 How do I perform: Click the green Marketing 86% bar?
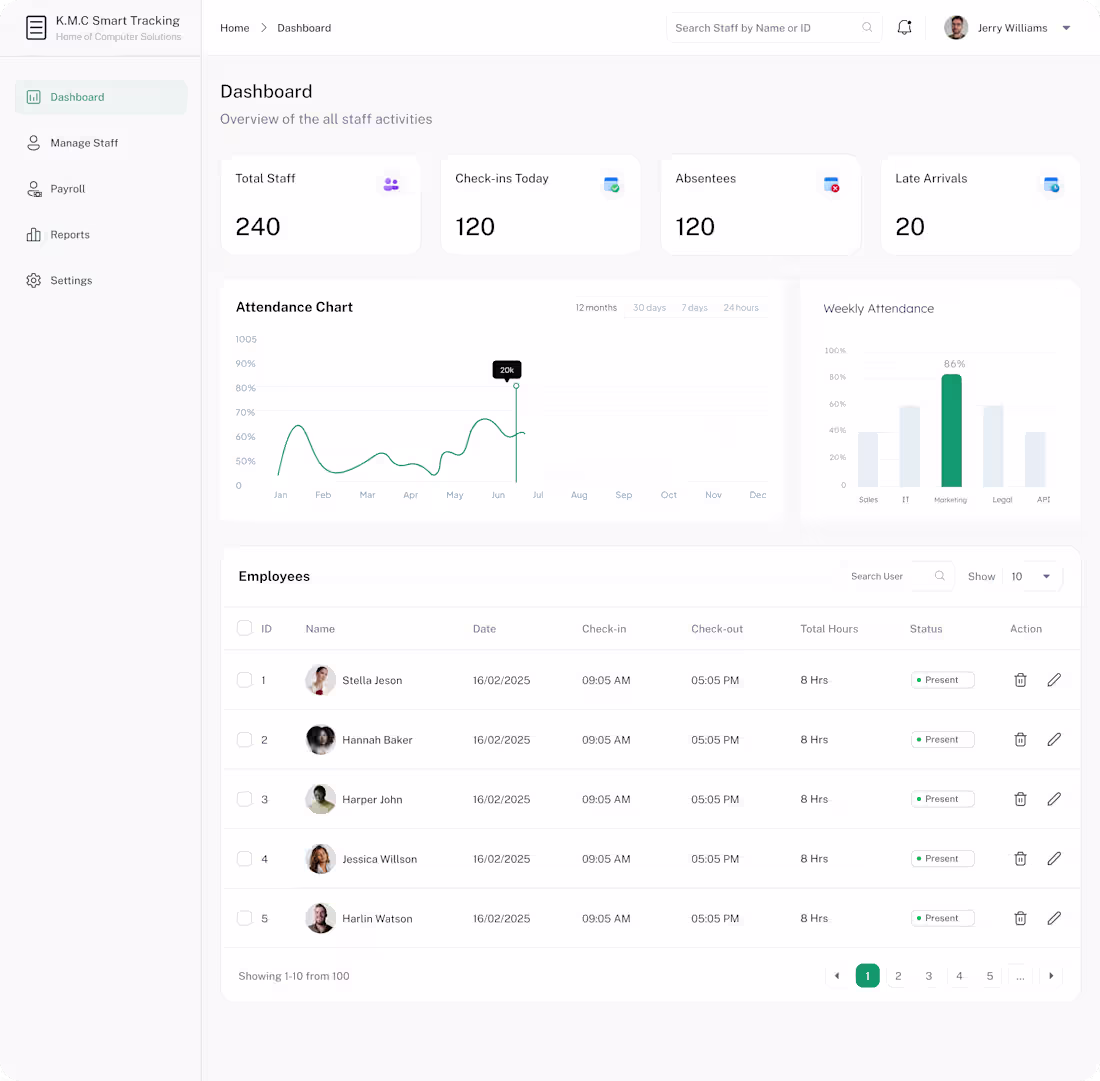[951, 431]
